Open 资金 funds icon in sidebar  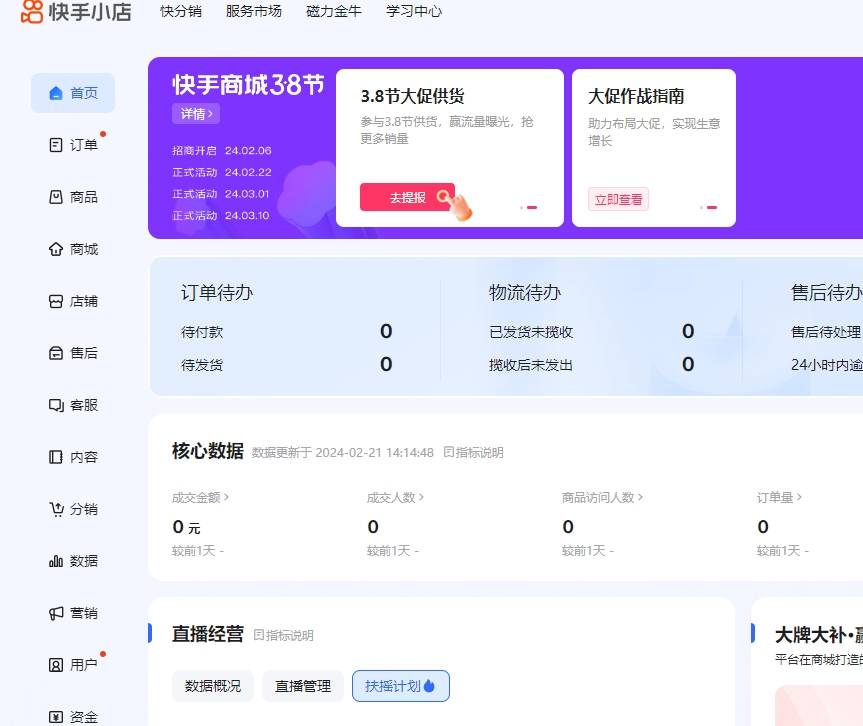pyautogui.click(x=56, y=717)
